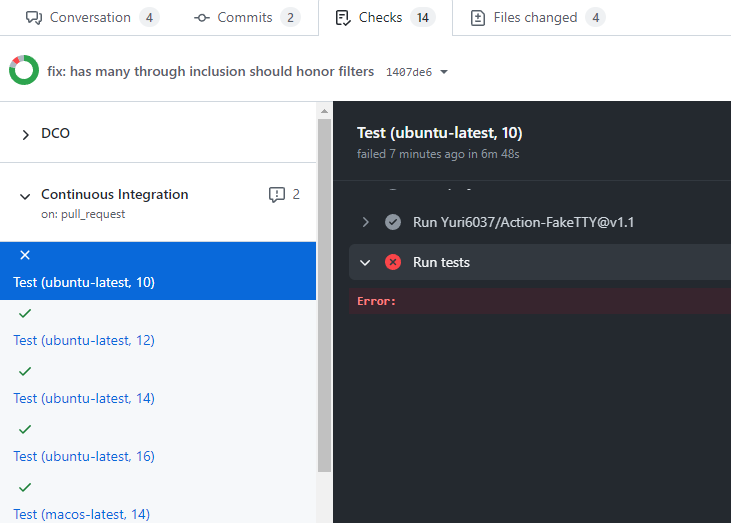Collapse the Run tests step
The image size is (731, 523).
pyautogui.click(x=365, y=262)
